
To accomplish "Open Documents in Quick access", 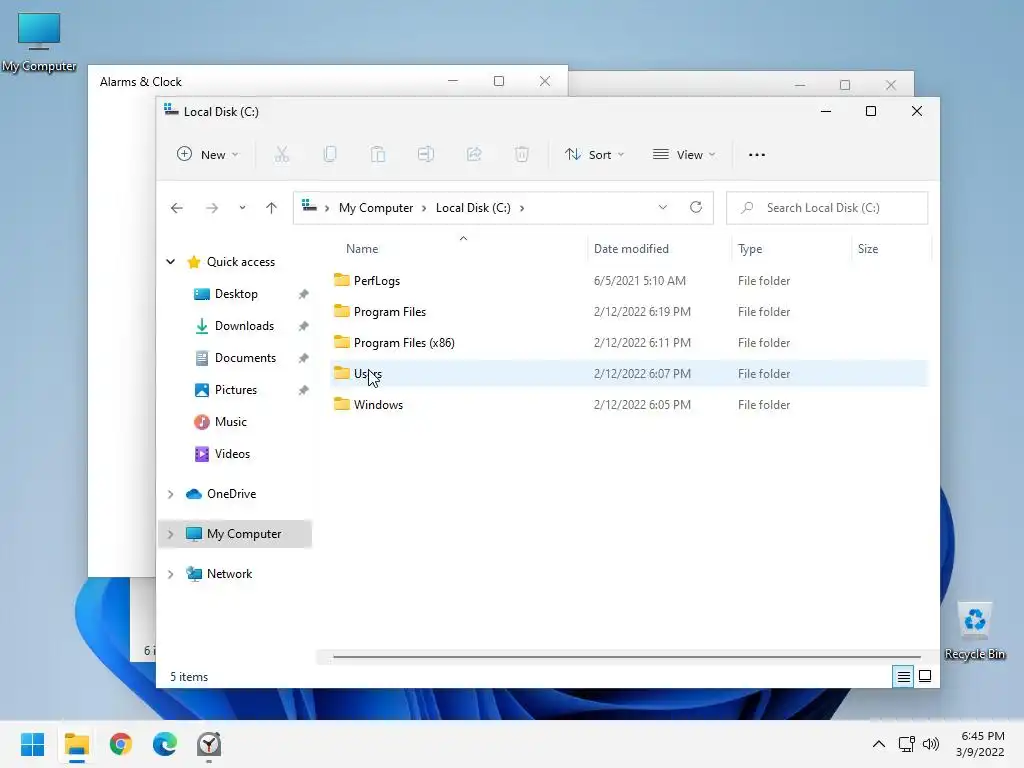I will (245, 358).
